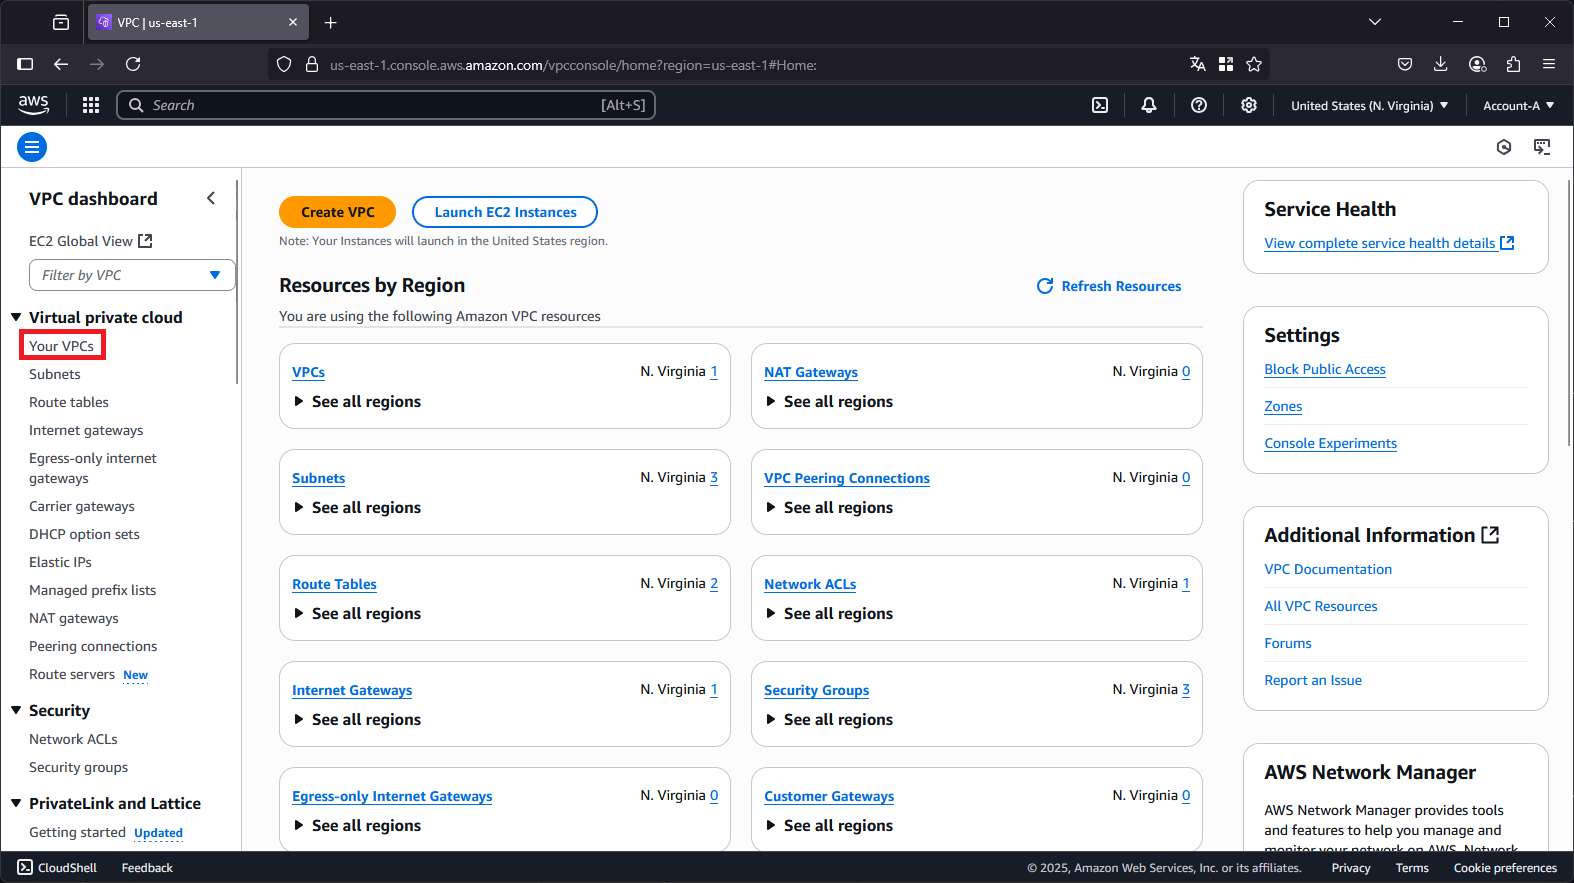The width and height of the screenshot is (1574, 883).
Task: Open the Firefox application menu
Action: tap(1549, 64)
